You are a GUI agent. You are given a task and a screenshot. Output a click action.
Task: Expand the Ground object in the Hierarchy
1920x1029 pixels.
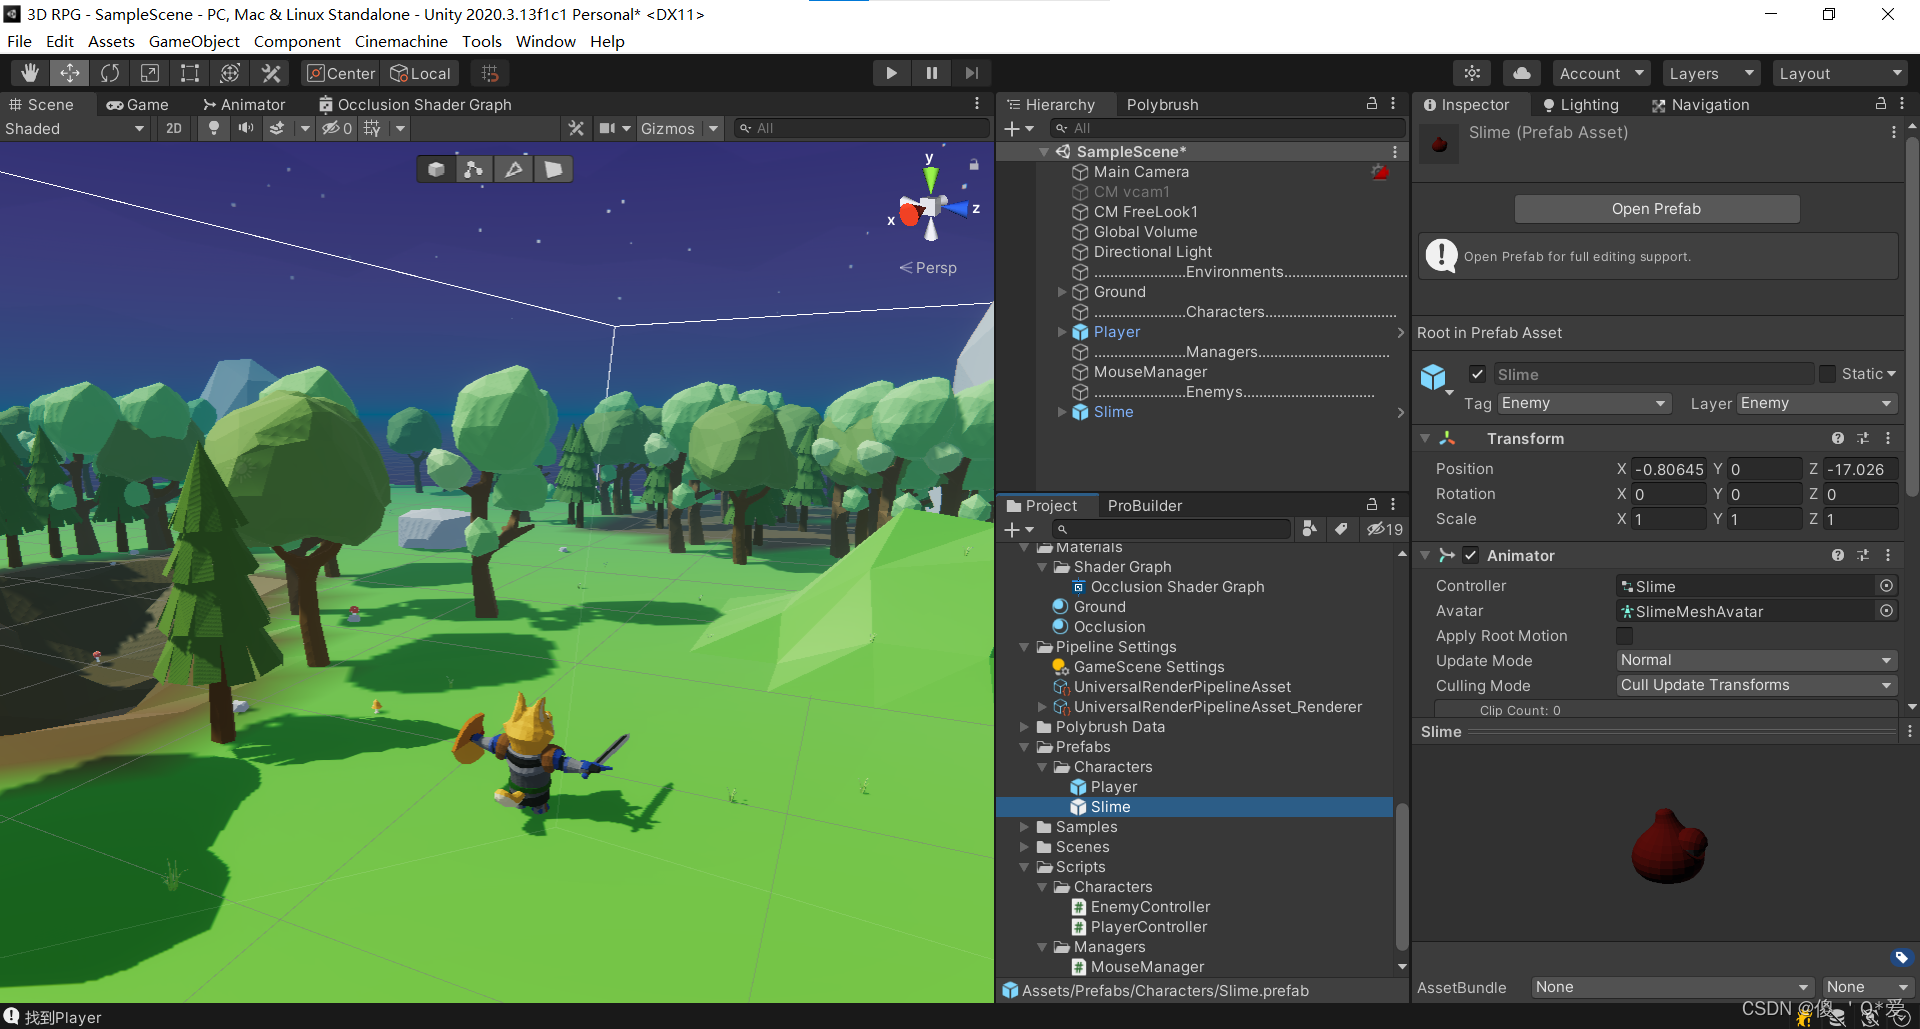1062,291
